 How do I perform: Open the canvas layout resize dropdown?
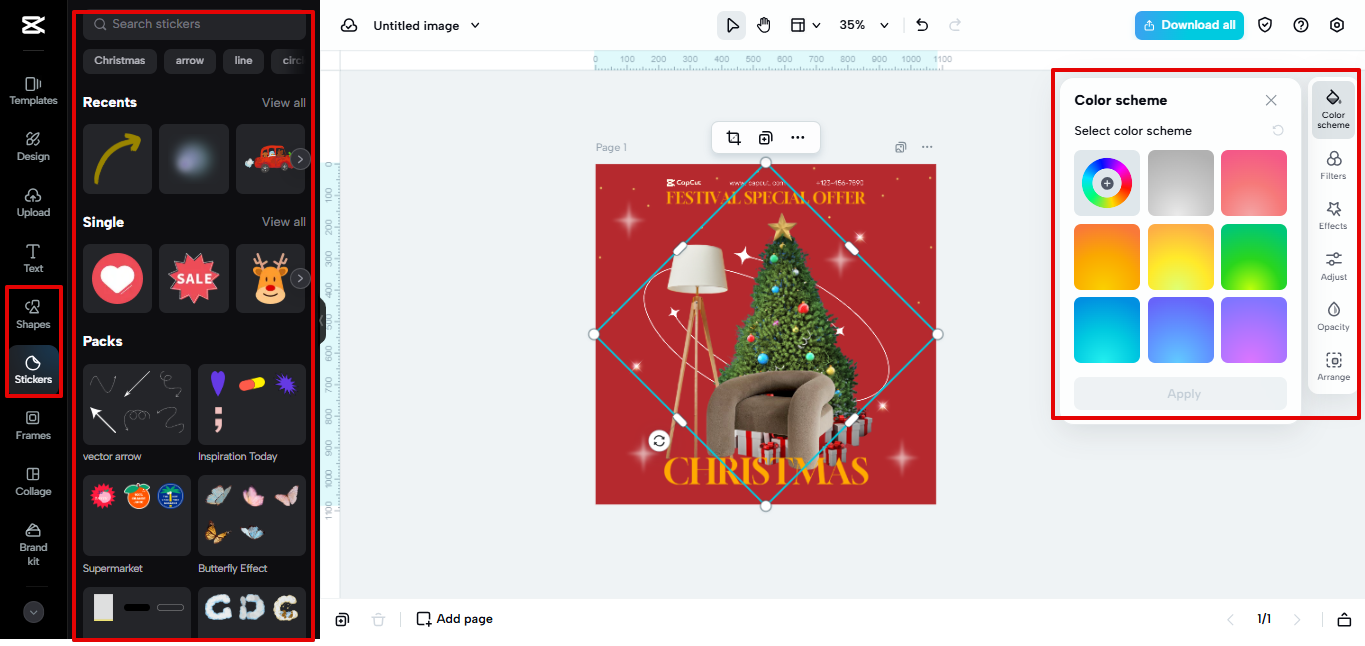[x=805, y=26]
